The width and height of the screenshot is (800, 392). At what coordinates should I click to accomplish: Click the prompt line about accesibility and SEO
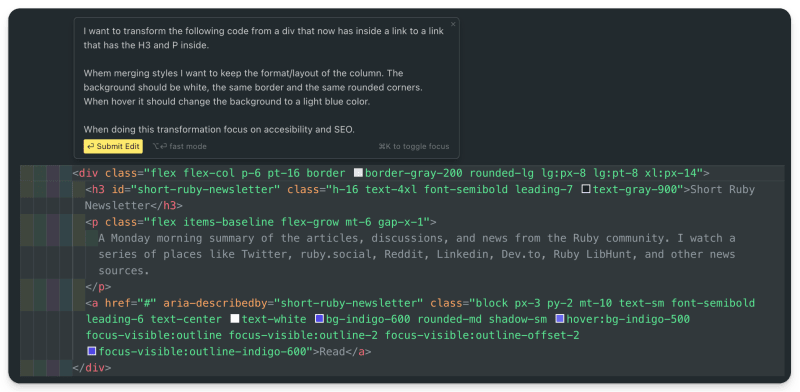point(219,129)
